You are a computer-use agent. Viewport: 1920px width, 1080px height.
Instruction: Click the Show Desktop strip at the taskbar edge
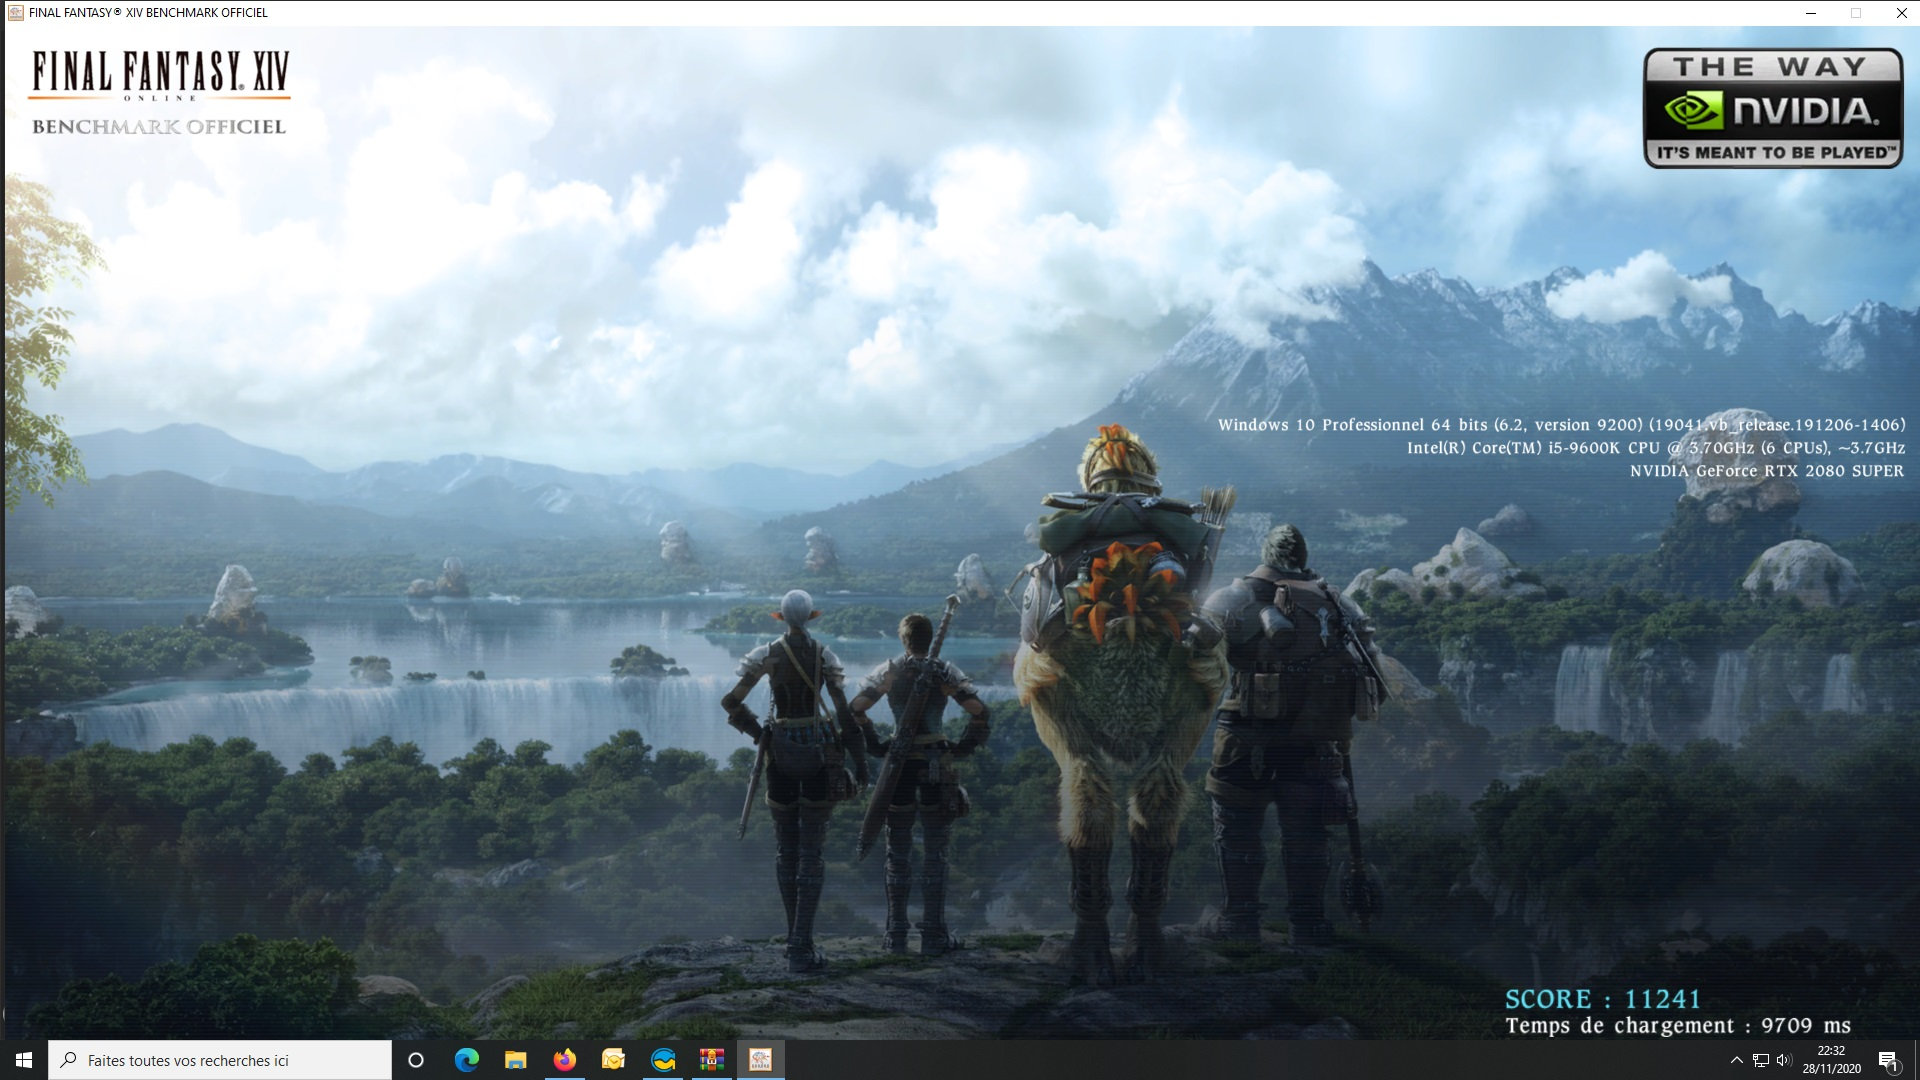[x=1916, y=1060]
